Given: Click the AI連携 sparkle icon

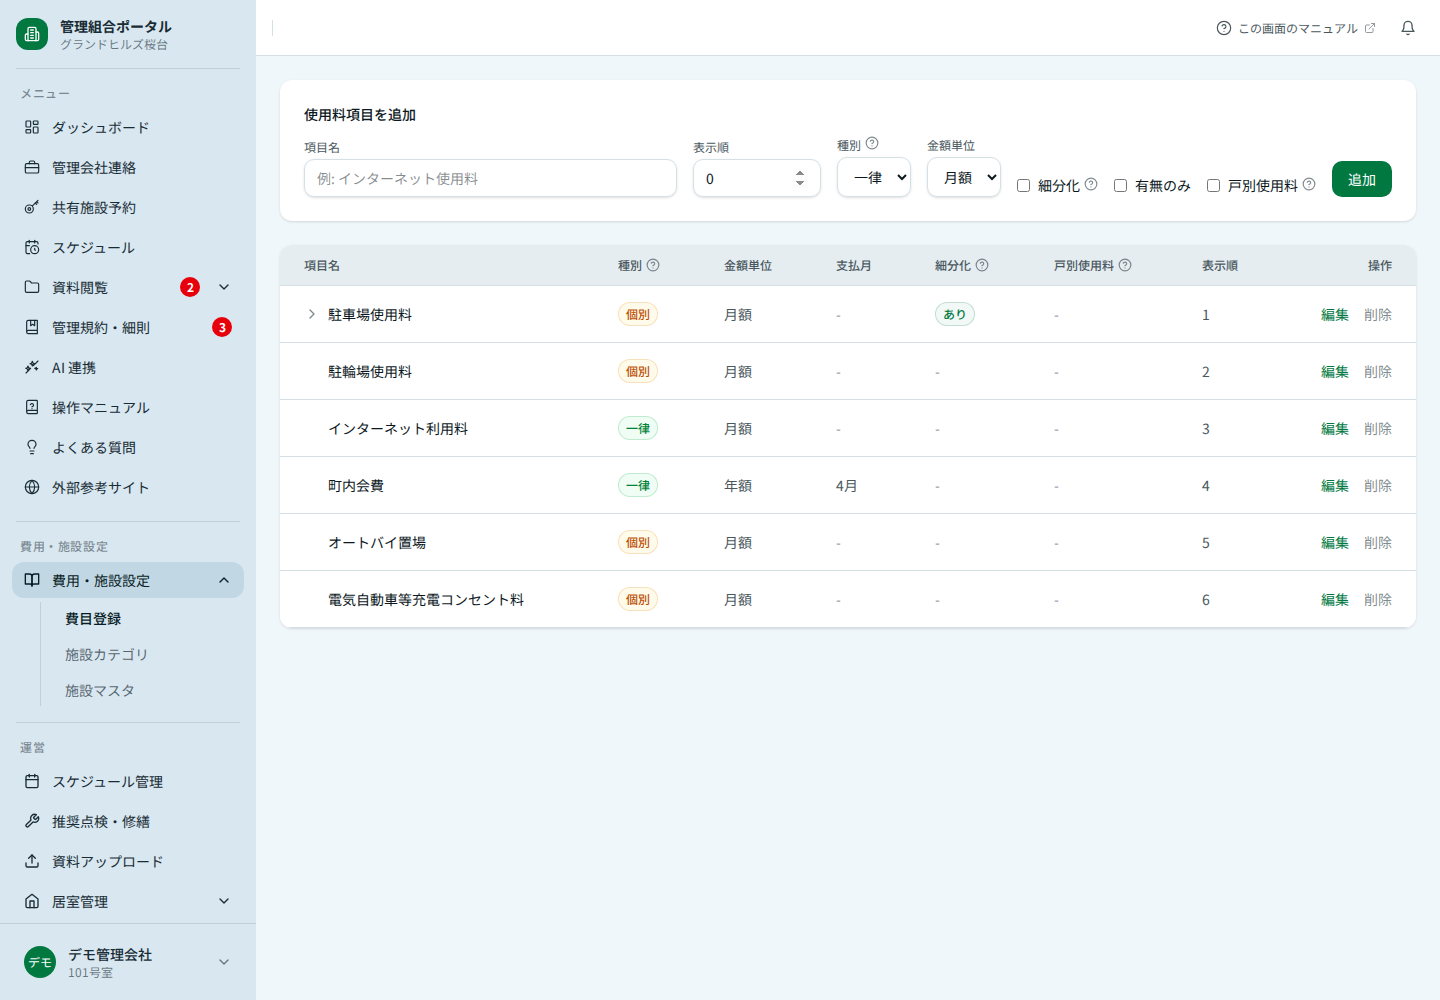Looking at the screenshot, I should 32,367.
